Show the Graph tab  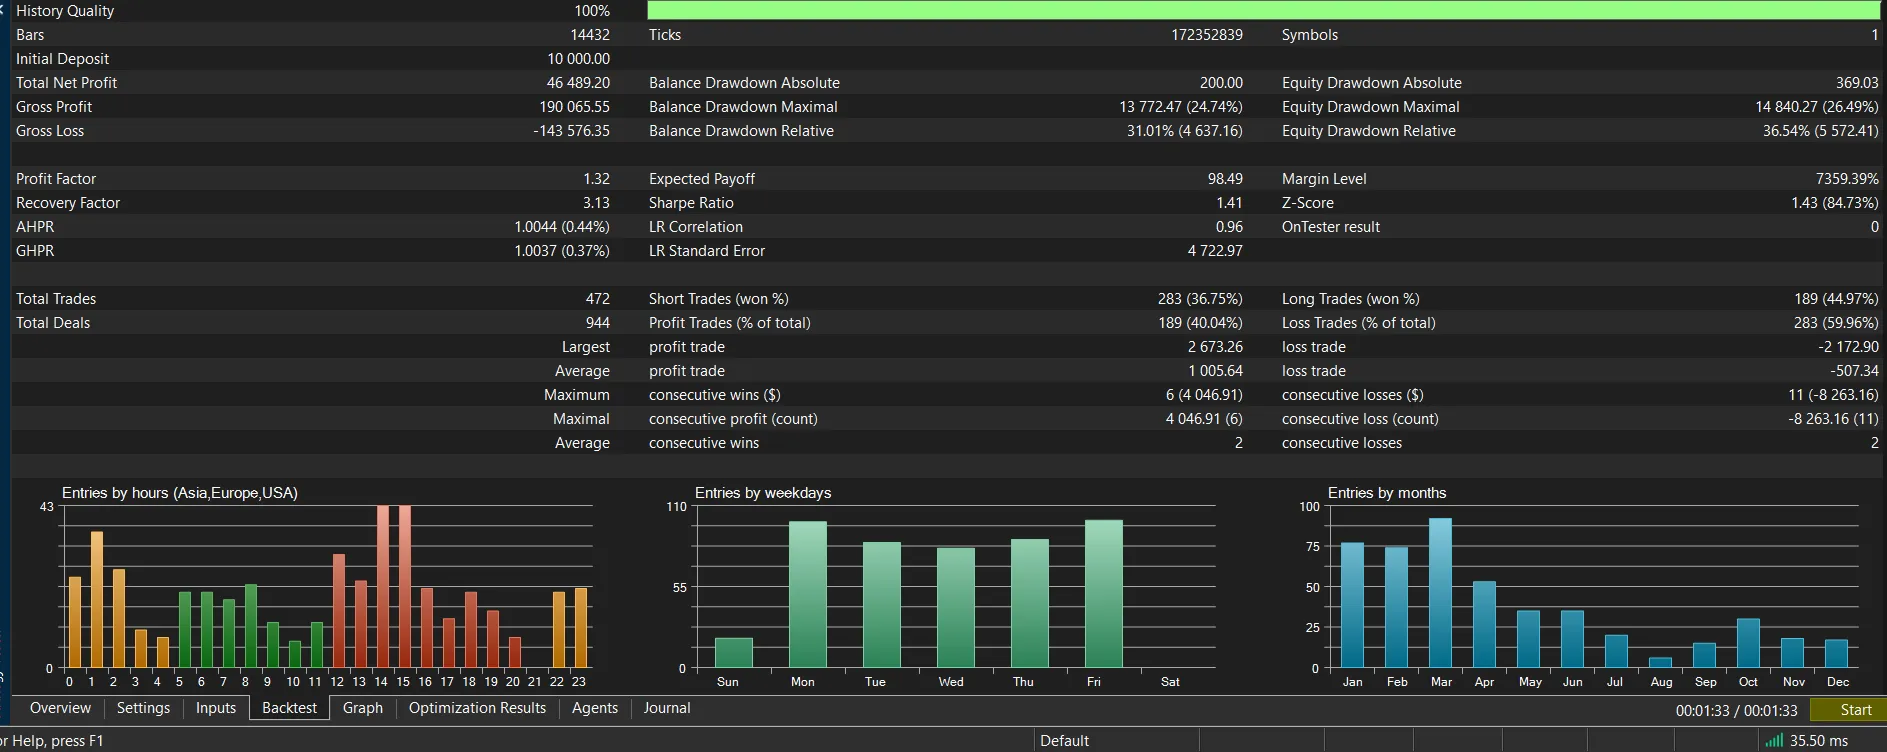click(363, 708)
